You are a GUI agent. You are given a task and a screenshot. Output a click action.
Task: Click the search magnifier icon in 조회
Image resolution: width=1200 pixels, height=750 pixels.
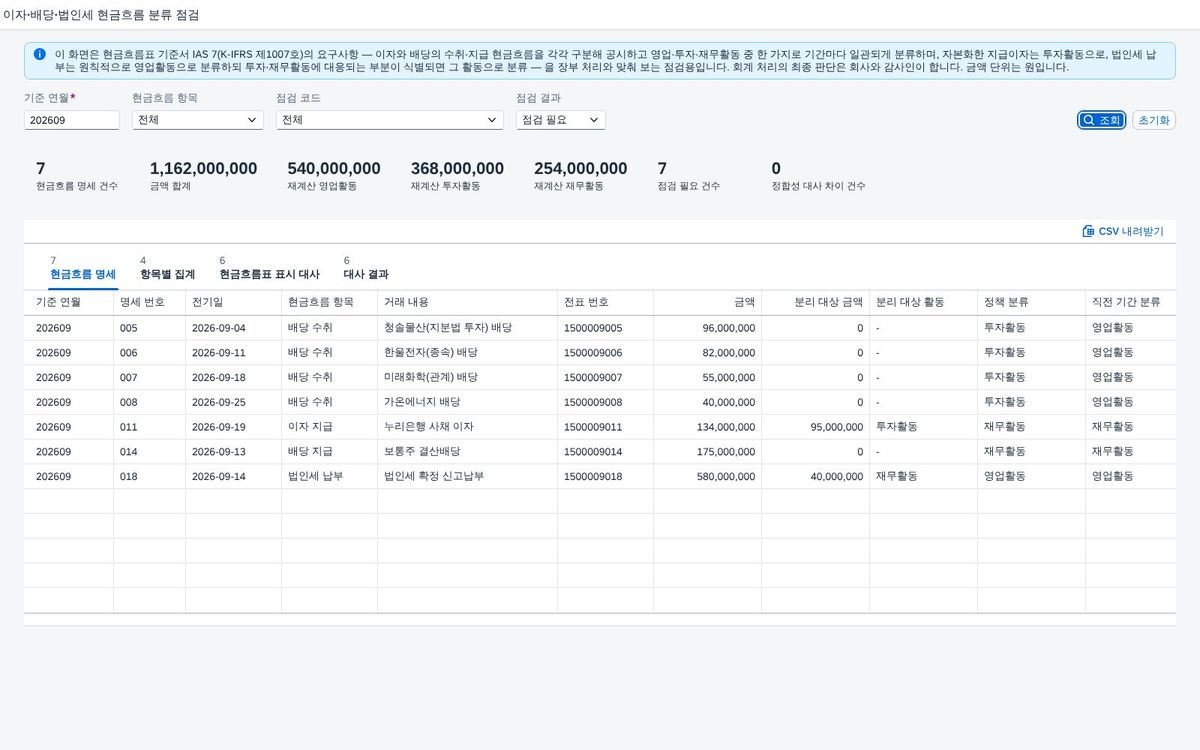[x=1089, y=120]
